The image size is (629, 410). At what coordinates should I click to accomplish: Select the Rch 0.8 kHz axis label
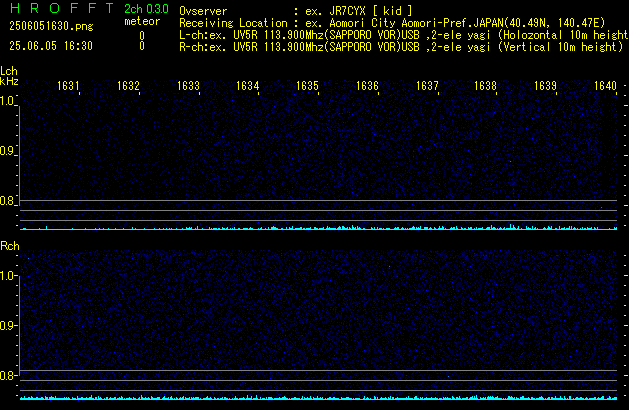(x=7, y=375)
